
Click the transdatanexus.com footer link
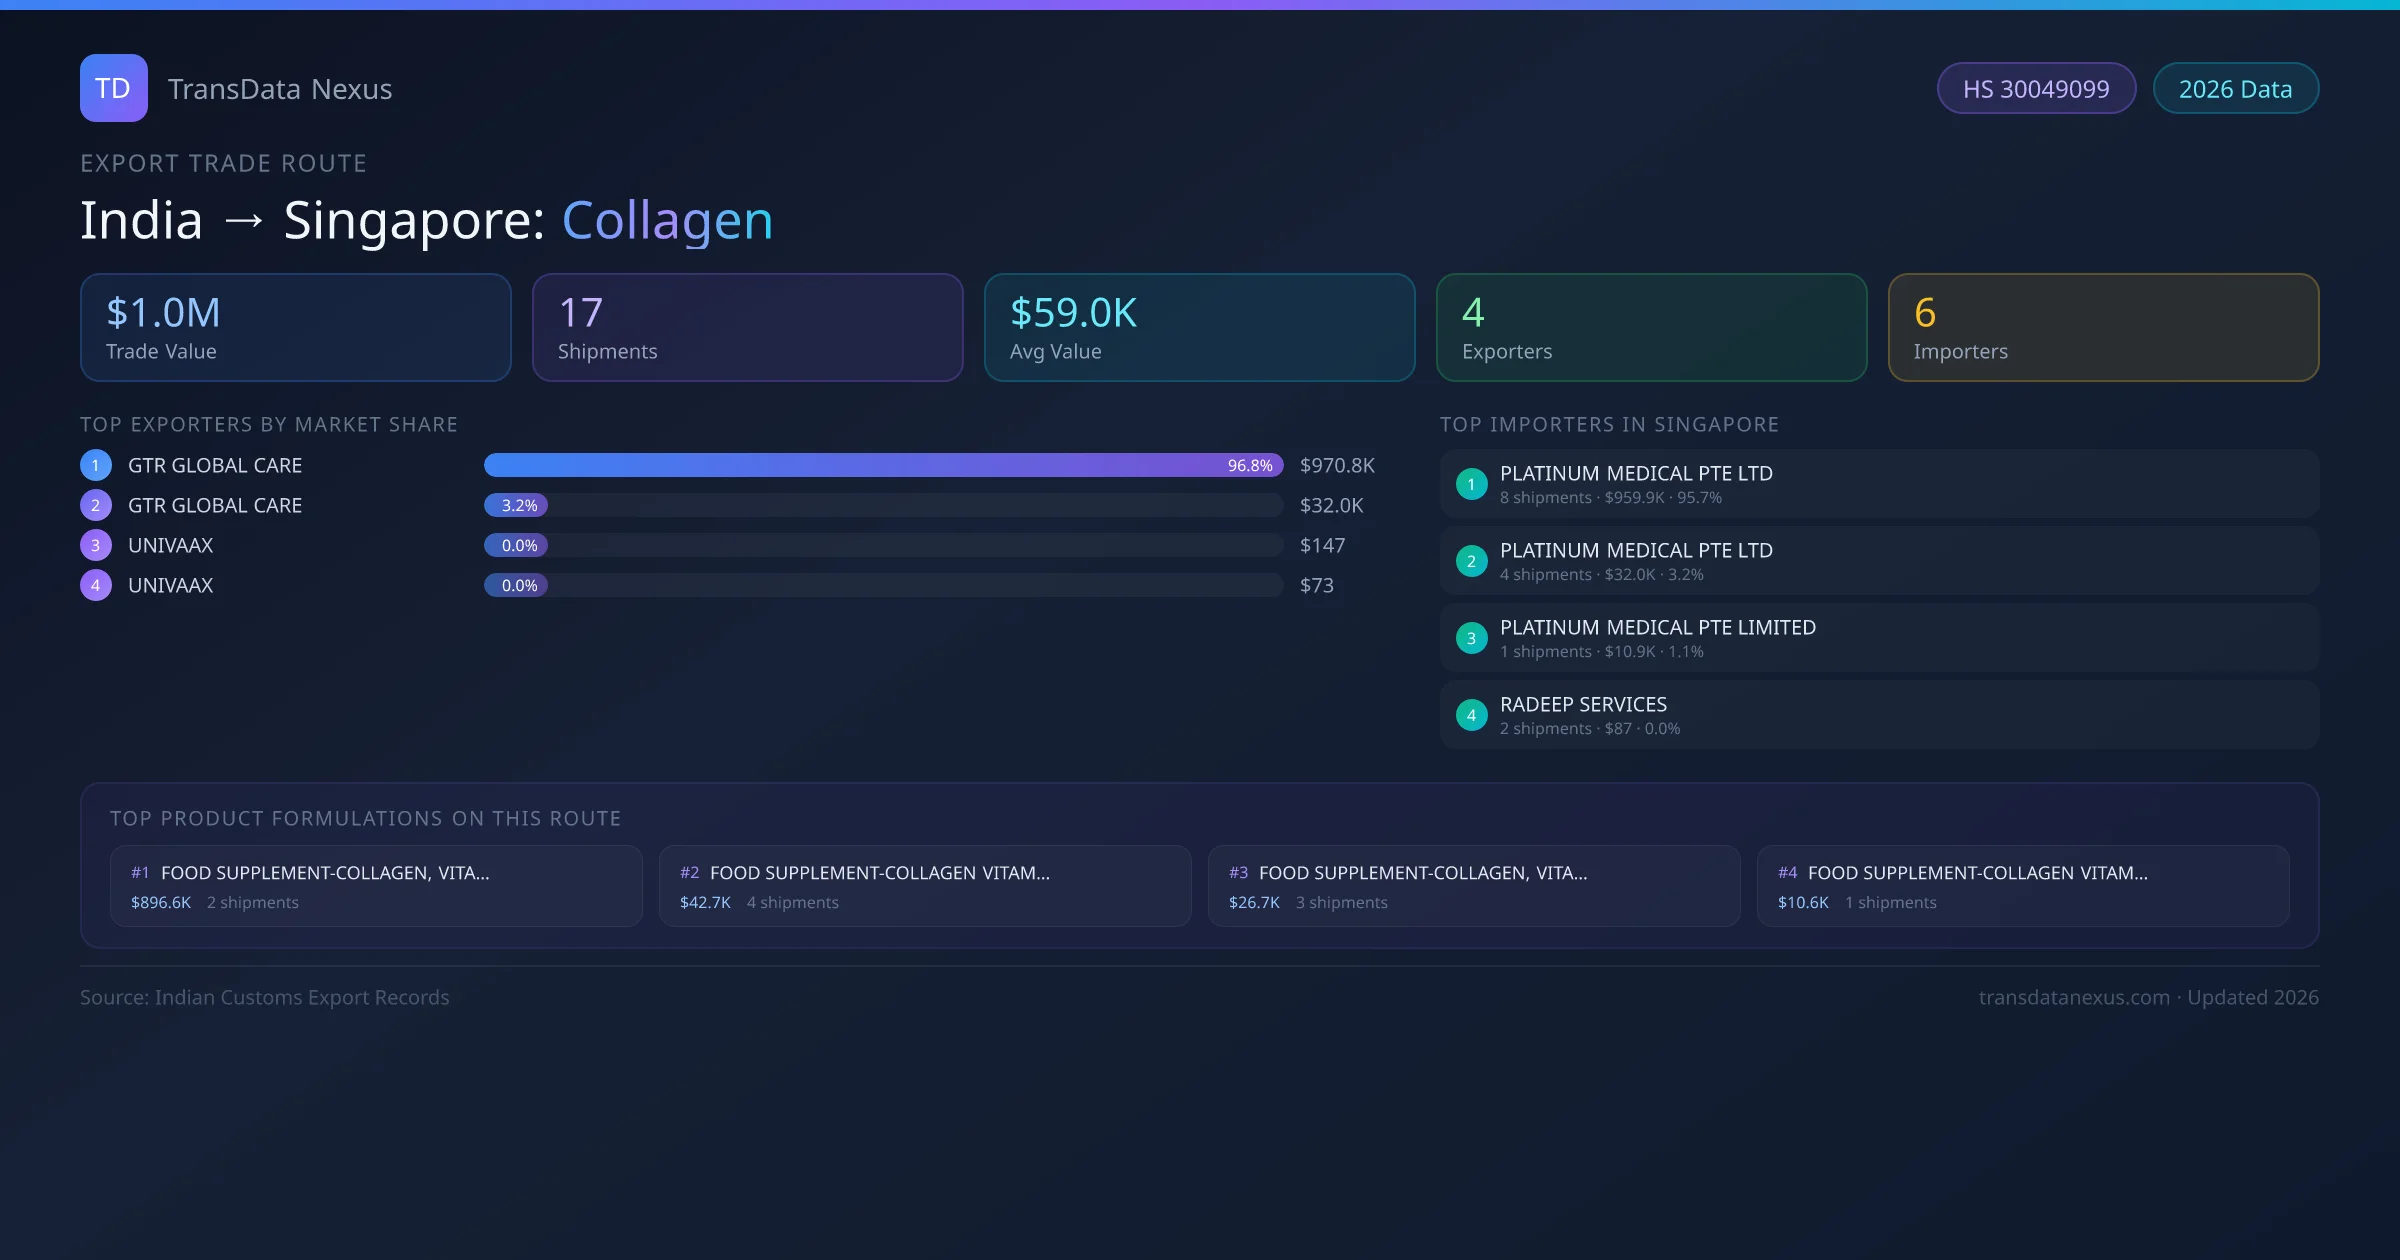[2074, 997]
